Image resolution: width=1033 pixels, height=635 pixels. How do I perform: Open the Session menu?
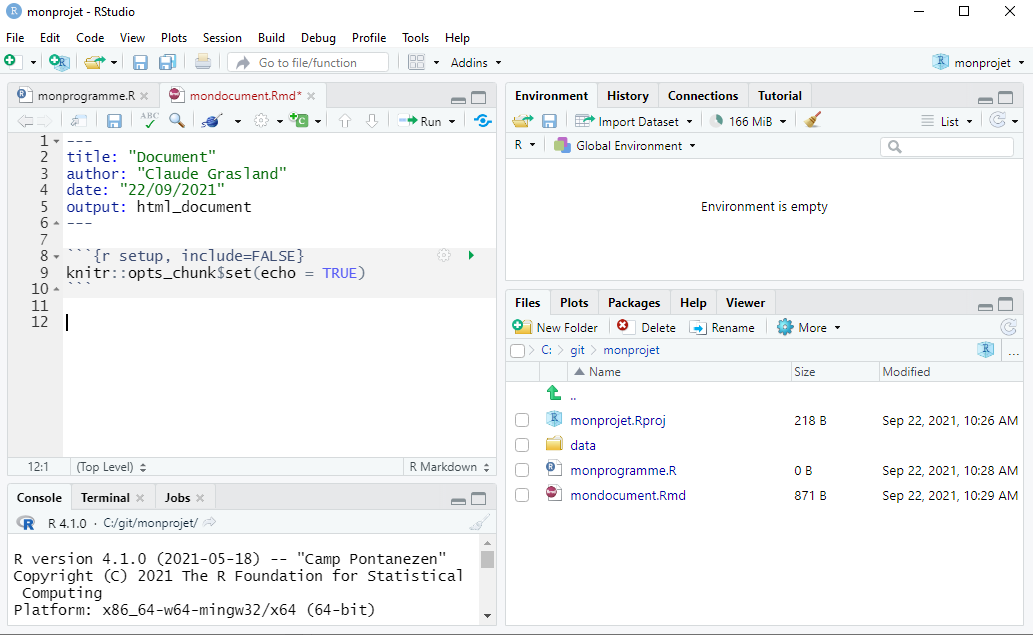222,38
